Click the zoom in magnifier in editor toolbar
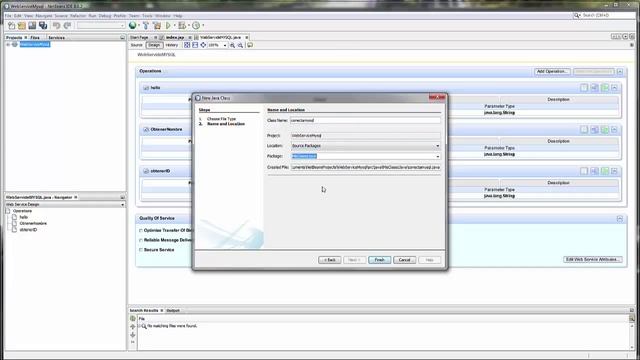This screenshot has width=640, height=360. pos(232,45)
